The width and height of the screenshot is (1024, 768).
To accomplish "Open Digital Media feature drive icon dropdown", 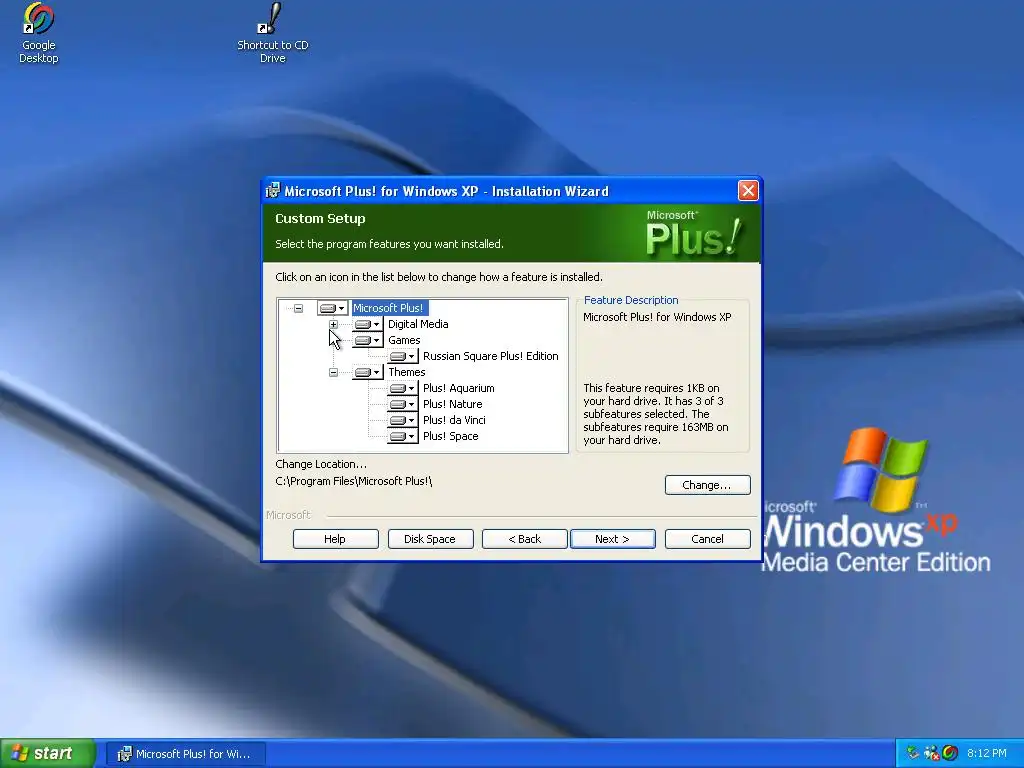I will (x=368, y=324).
